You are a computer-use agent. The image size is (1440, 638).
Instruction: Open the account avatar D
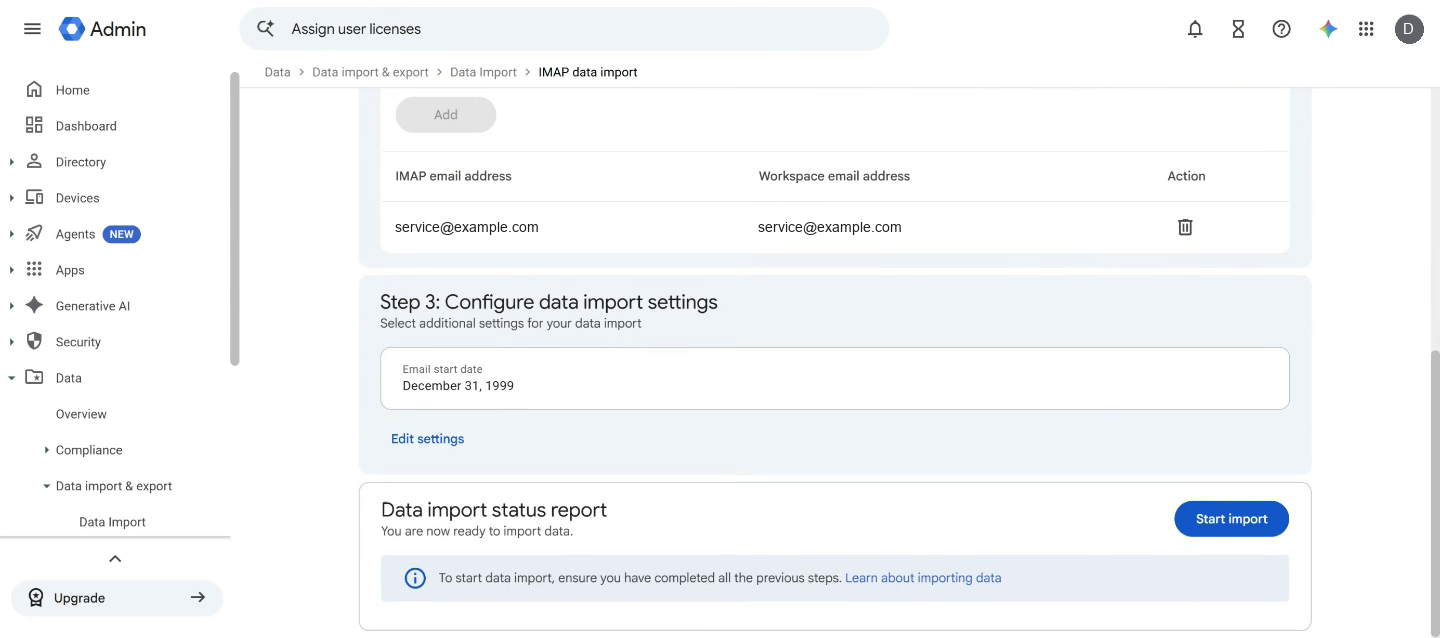(x=1409, y=29)
